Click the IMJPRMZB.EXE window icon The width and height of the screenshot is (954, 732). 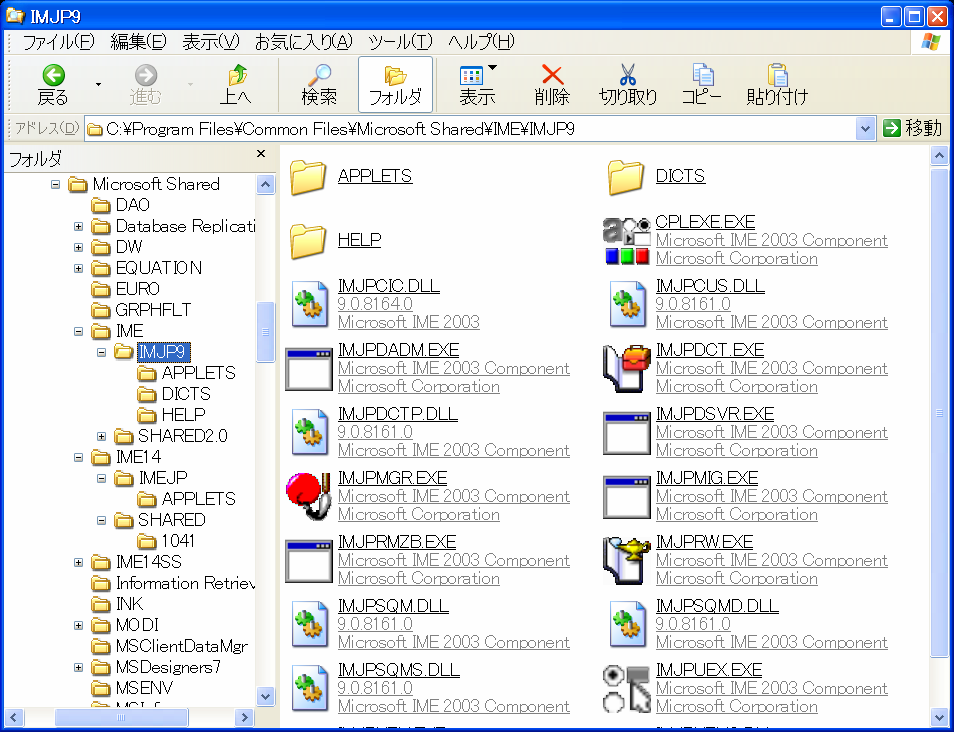(309, 561)
